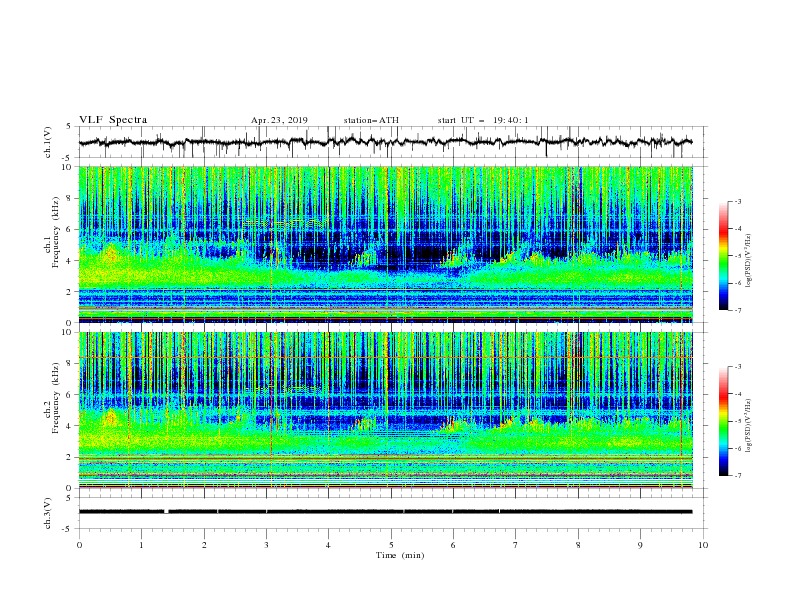
Task: Click the "6" tick on the time axis
Action: 453,545
